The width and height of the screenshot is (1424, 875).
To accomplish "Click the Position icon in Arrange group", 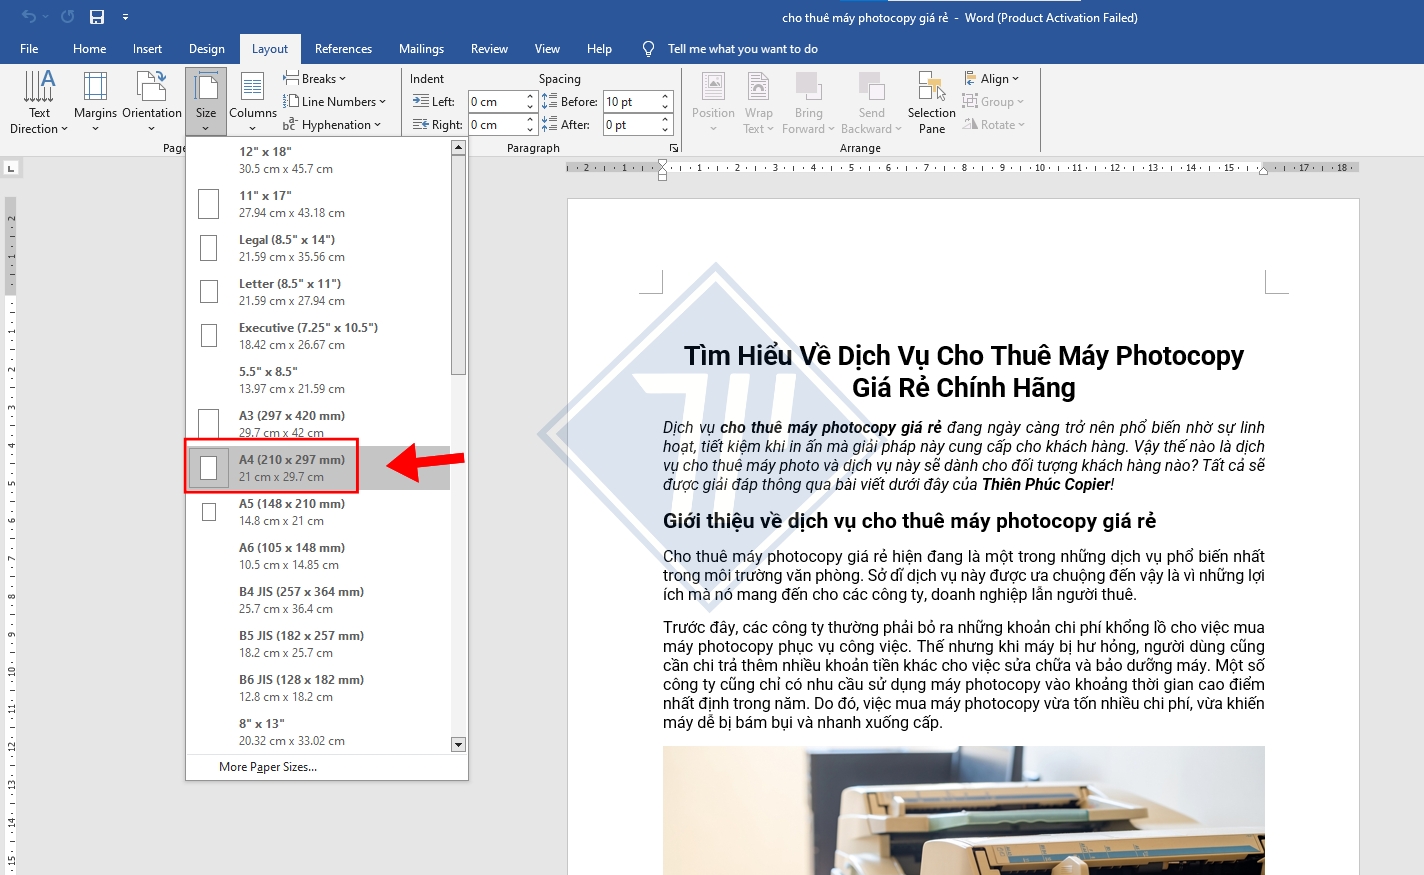I will point(712,100).
